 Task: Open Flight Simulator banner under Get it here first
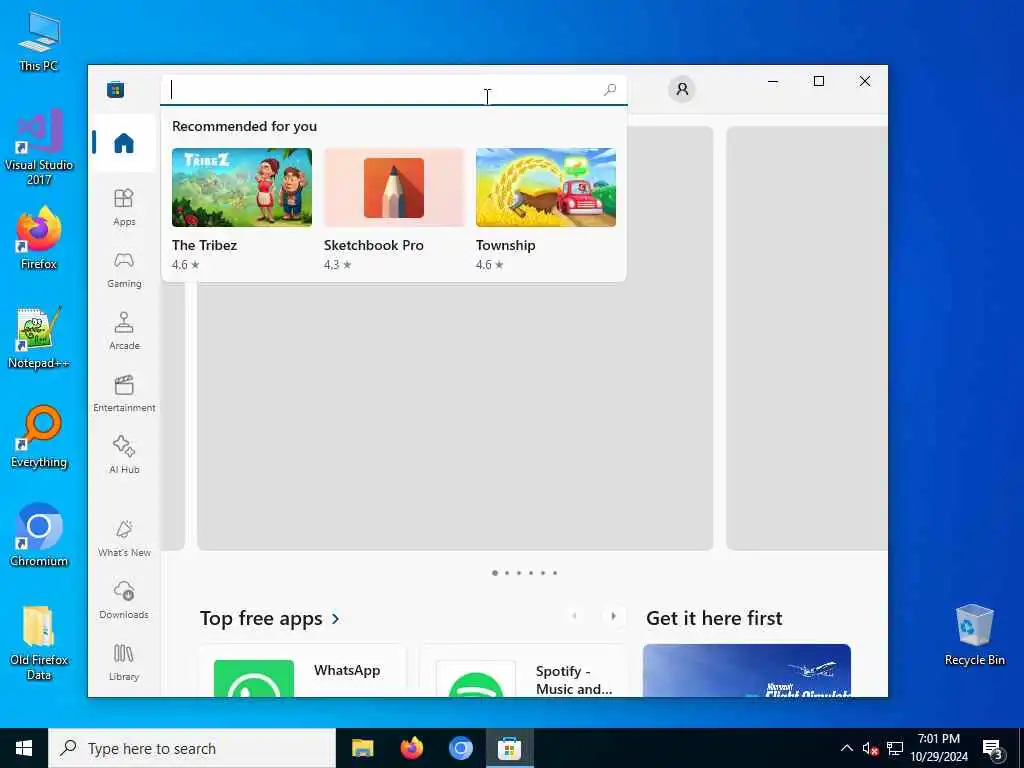point(746,671)
